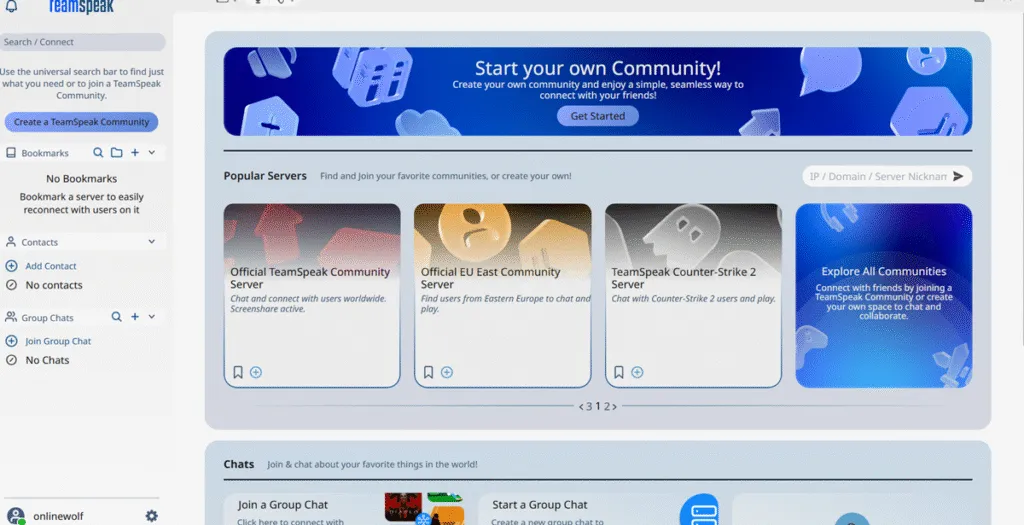Image resolution: width=1024 pixels, height=525 pixels.
Task: Click the Popular Servers heading
Action: click(265, 176)
